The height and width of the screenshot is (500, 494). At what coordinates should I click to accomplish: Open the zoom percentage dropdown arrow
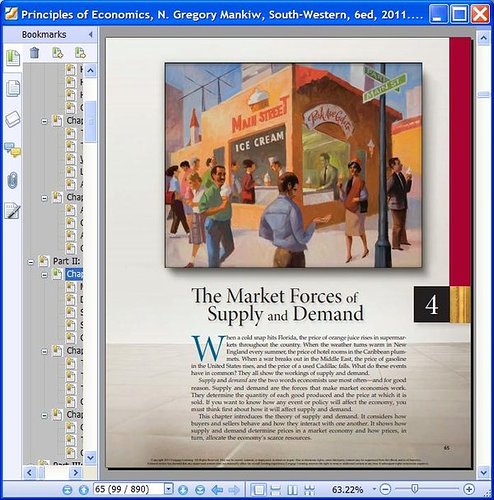click(x=374, y=489)
